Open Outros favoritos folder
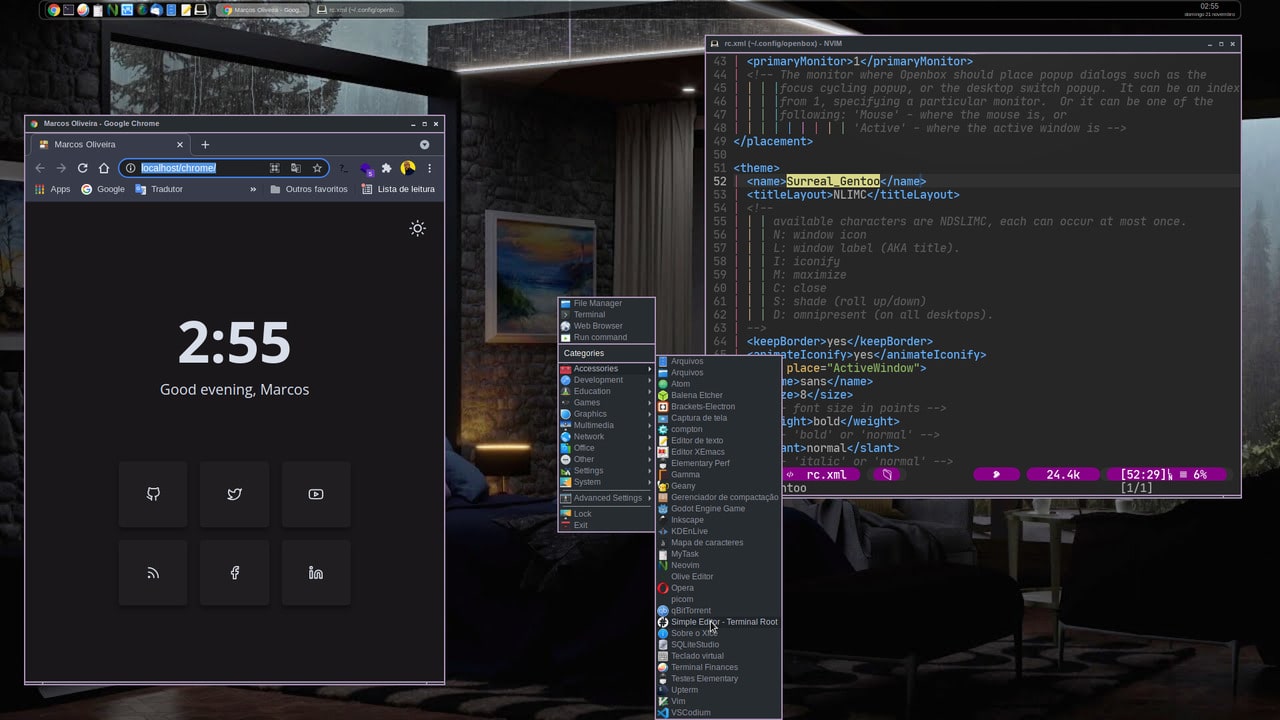Viewport: 1280px width, 720px height. pos(309,189)
